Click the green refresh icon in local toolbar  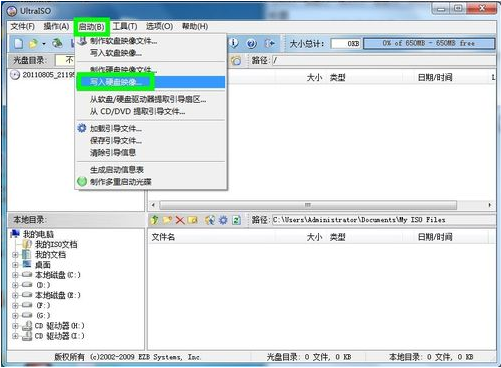pos(236,220)
